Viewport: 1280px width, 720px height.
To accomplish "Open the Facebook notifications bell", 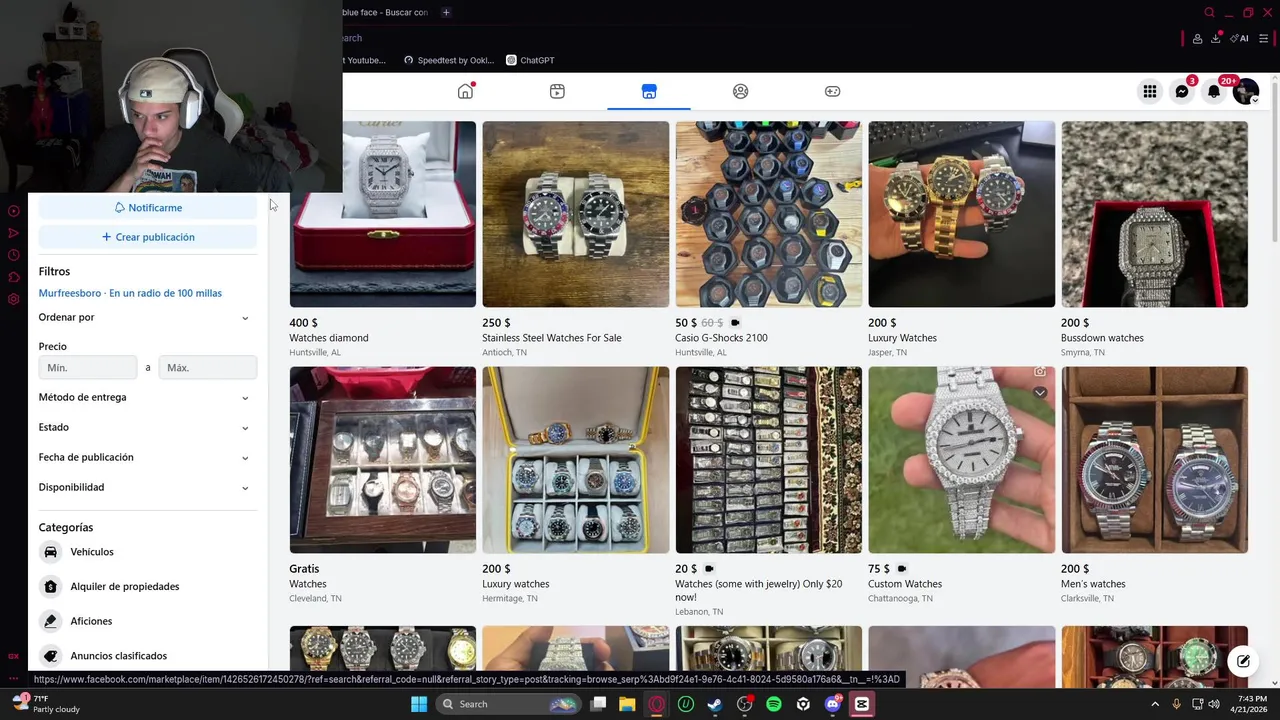I will tap(1214, 91).
